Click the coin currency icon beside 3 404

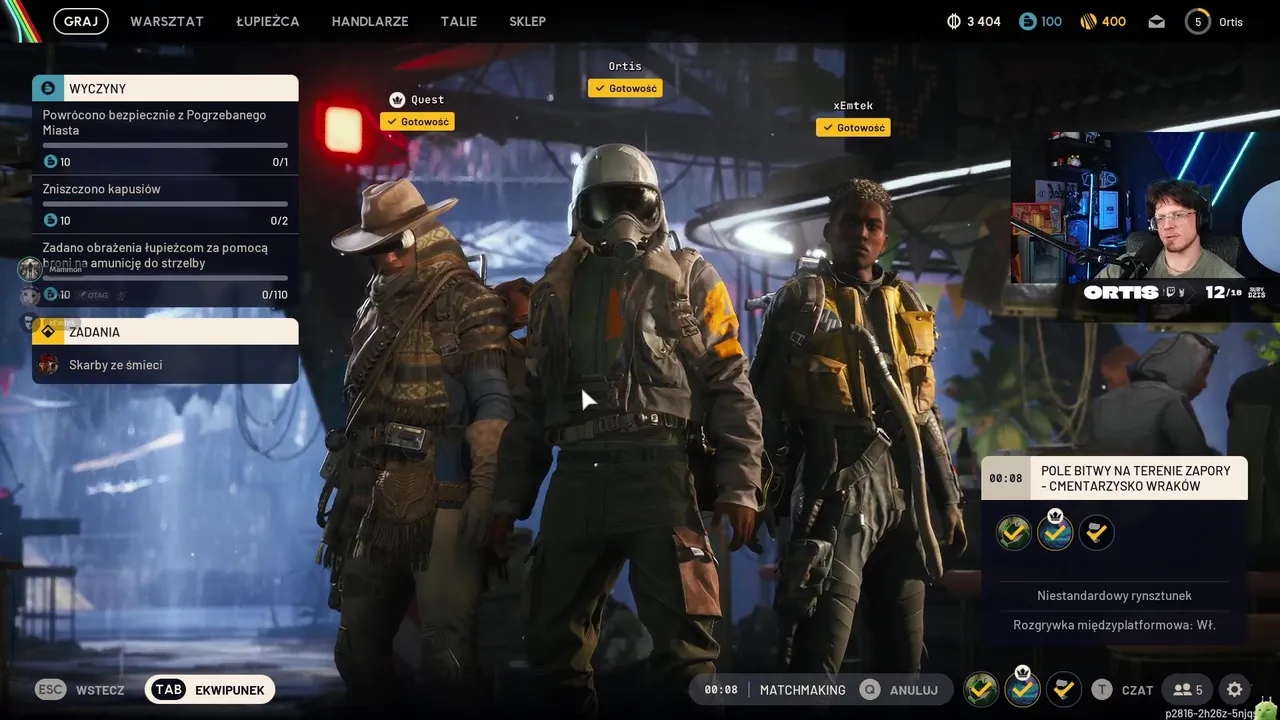(x=953, y=21)
